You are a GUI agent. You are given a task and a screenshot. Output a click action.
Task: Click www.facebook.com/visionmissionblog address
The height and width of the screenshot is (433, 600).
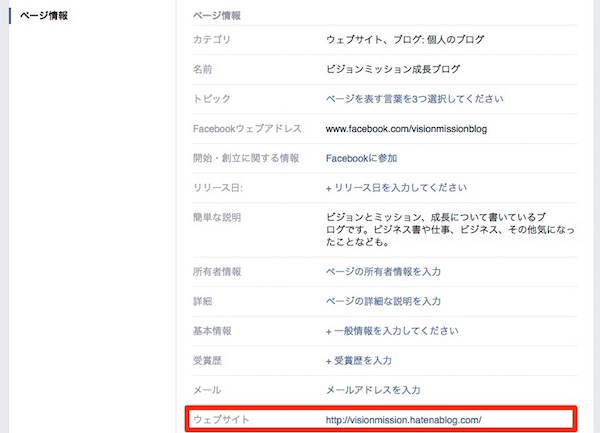point(406,129)
